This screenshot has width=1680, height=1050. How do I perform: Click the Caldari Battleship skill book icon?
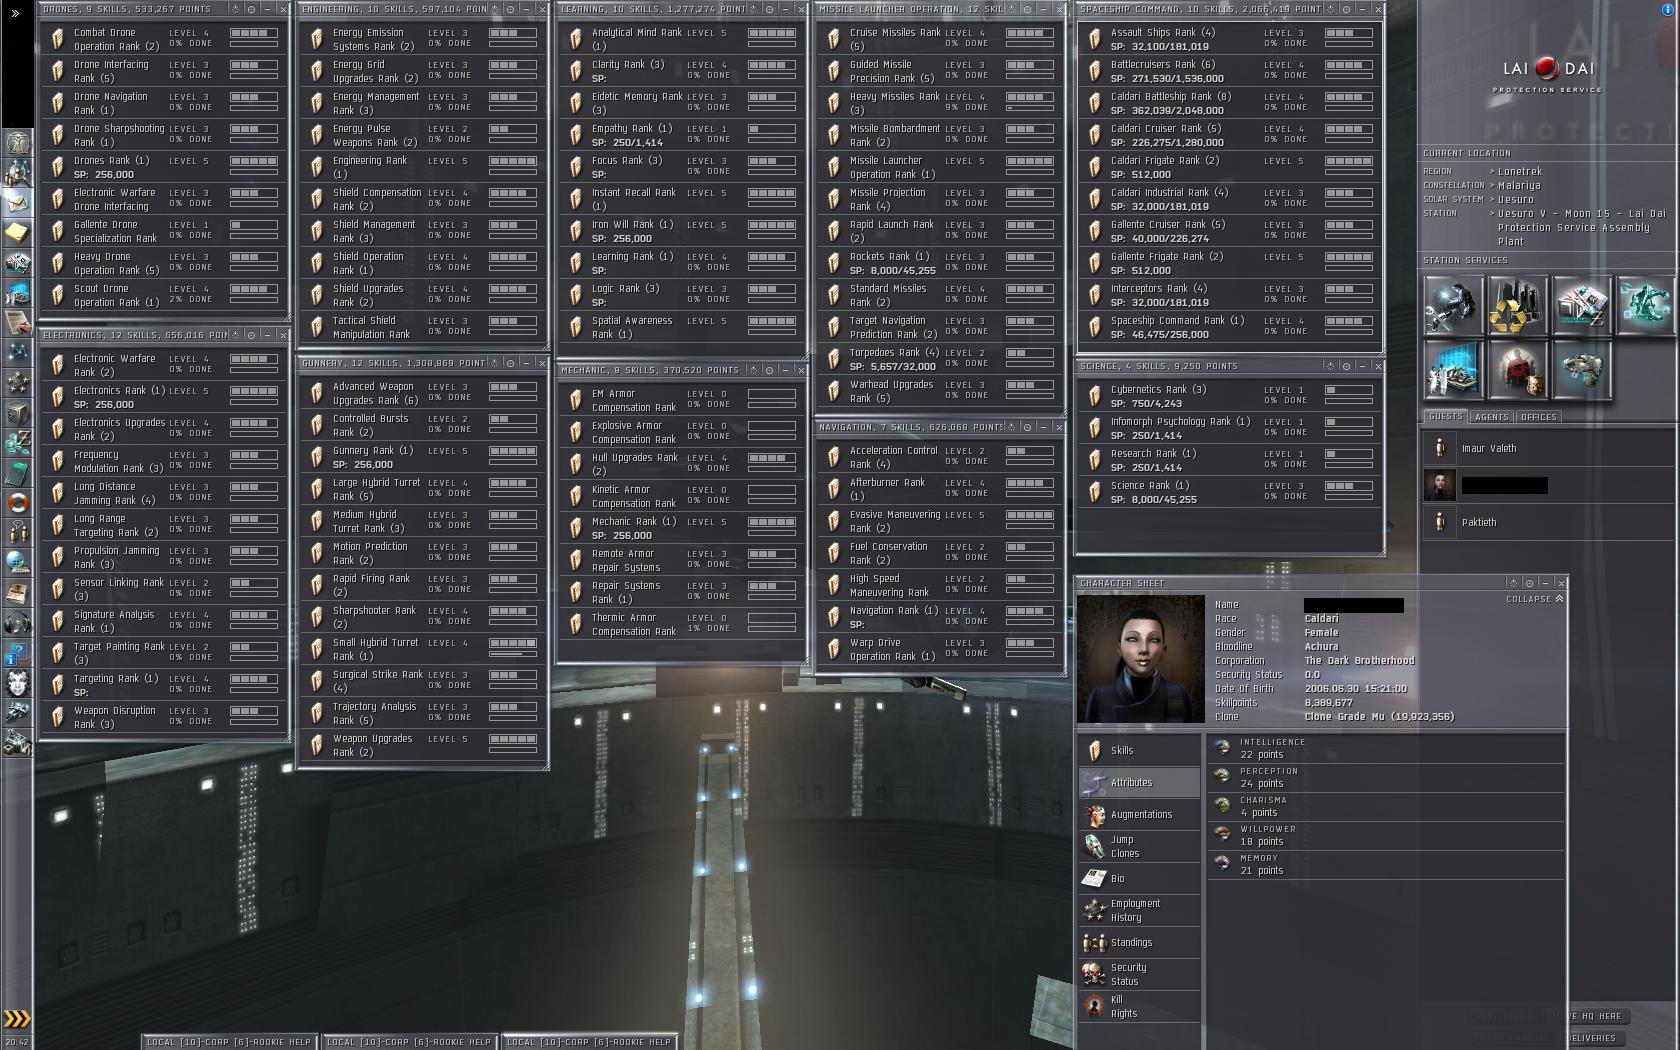(x=1094, y=103)
